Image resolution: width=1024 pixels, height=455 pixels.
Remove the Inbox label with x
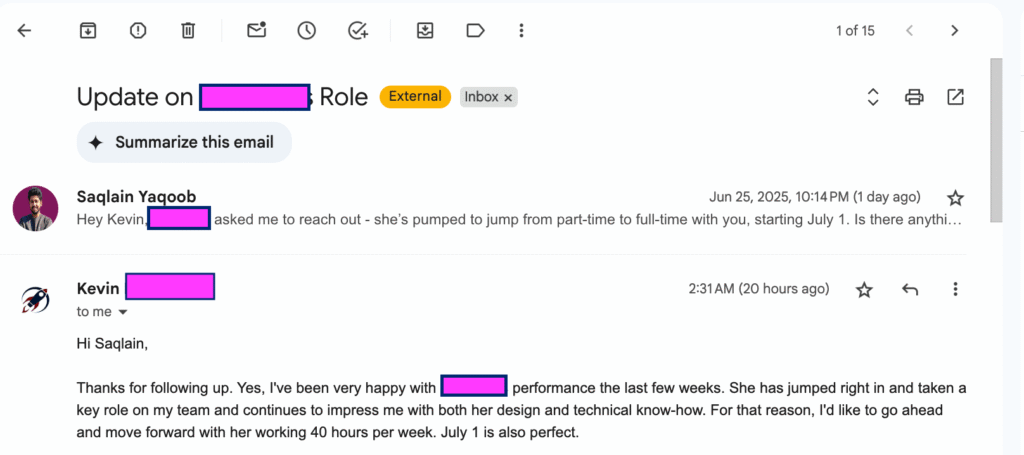pyautogui.click(x=508, y=98)
